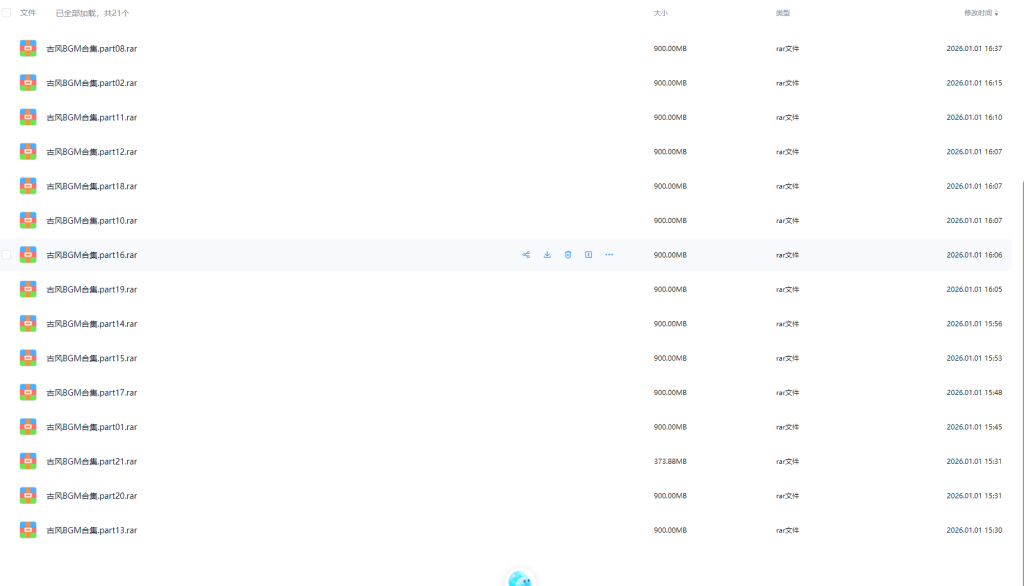Click the square icon next to delete on part16 row

coord(588,255)
